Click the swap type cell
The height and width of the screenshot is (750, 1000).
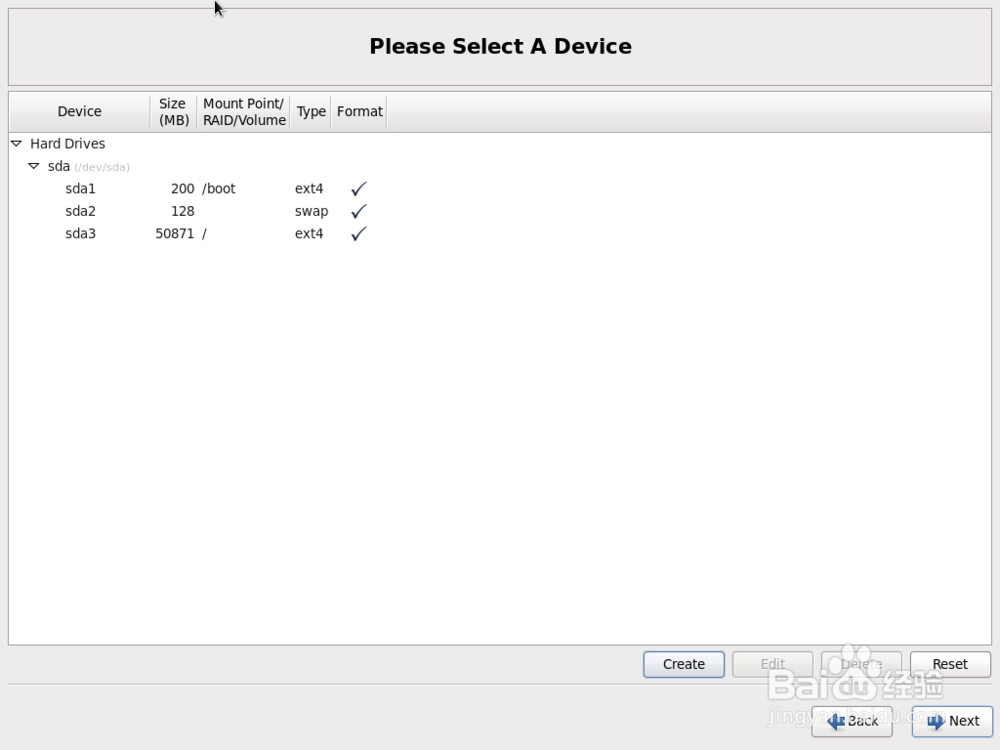311,211
